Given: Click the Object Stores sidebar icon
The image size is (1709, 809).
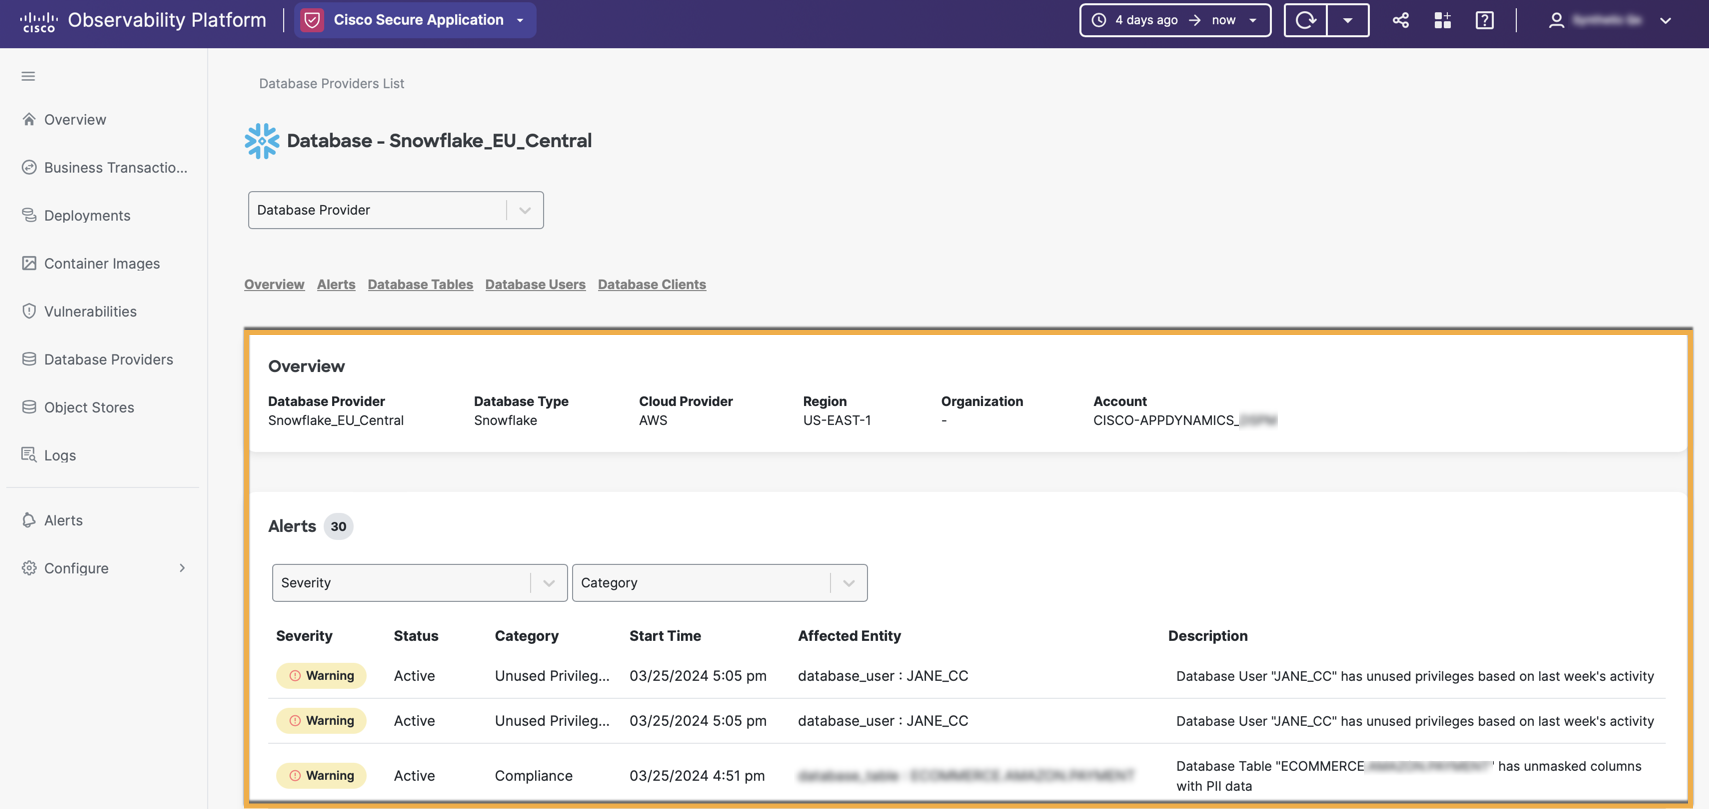Looking at the screenshot, I should (x=29, y=407).
